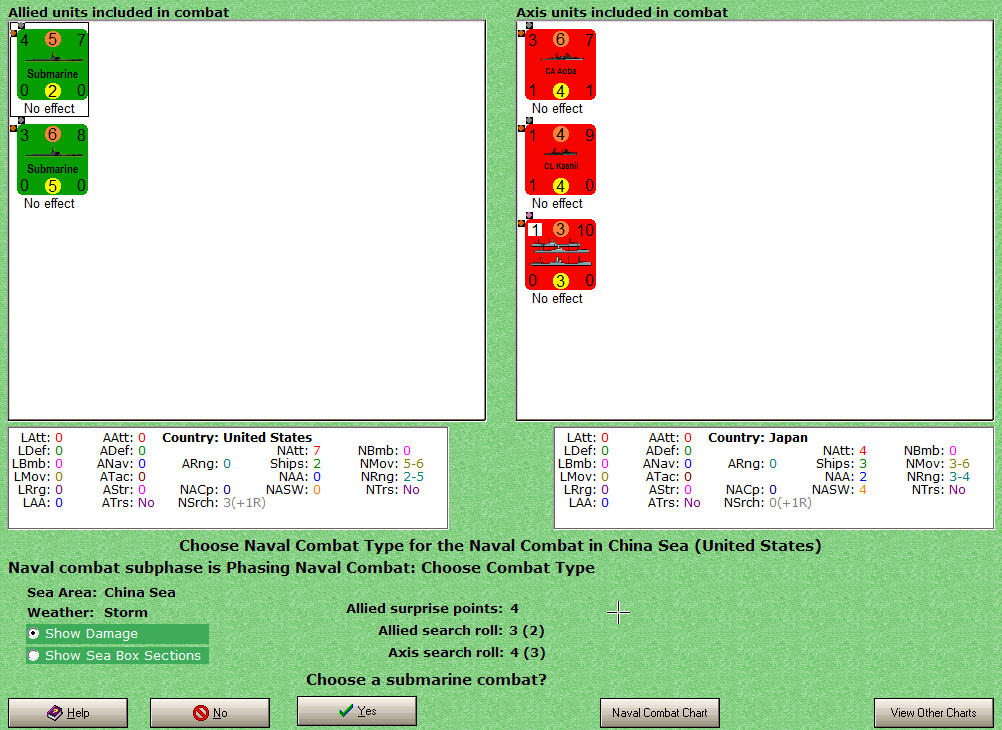Click yellow circle 5 on second submarine
This screenshot has height=730, width=1002.
(x=52, y=186)
